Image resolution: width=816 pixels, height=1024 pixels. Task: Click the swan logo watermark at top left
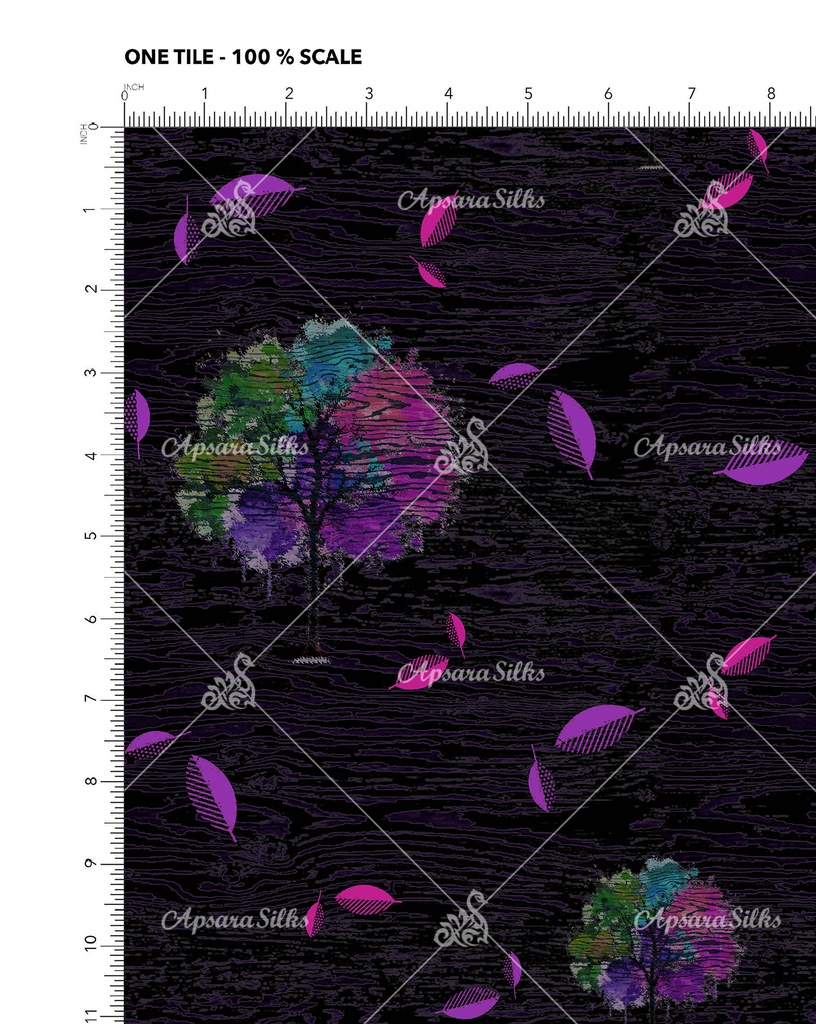tap(228, 212)
